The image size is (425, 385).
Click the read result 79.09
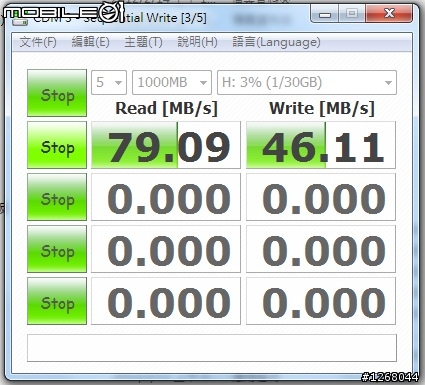coord(166,145)
